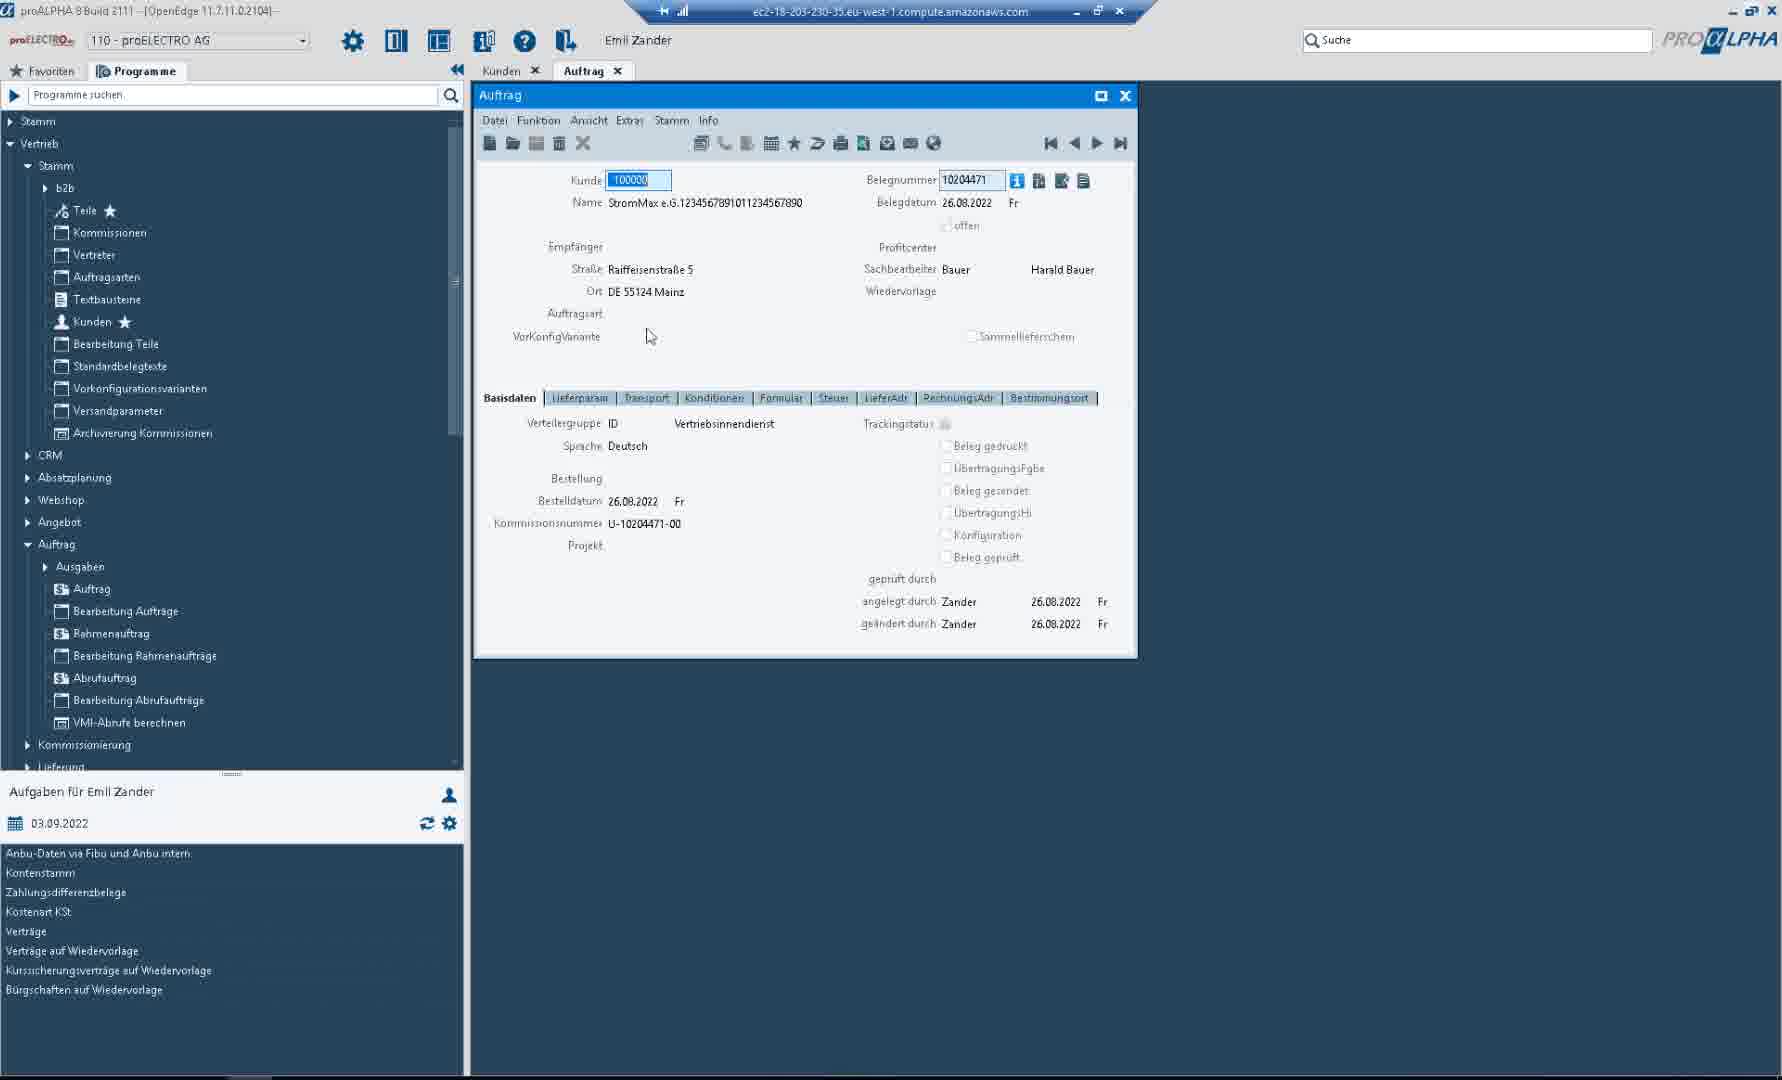
Task: Click the info panel icon in top toolbar
Action: tap(484, 41)
